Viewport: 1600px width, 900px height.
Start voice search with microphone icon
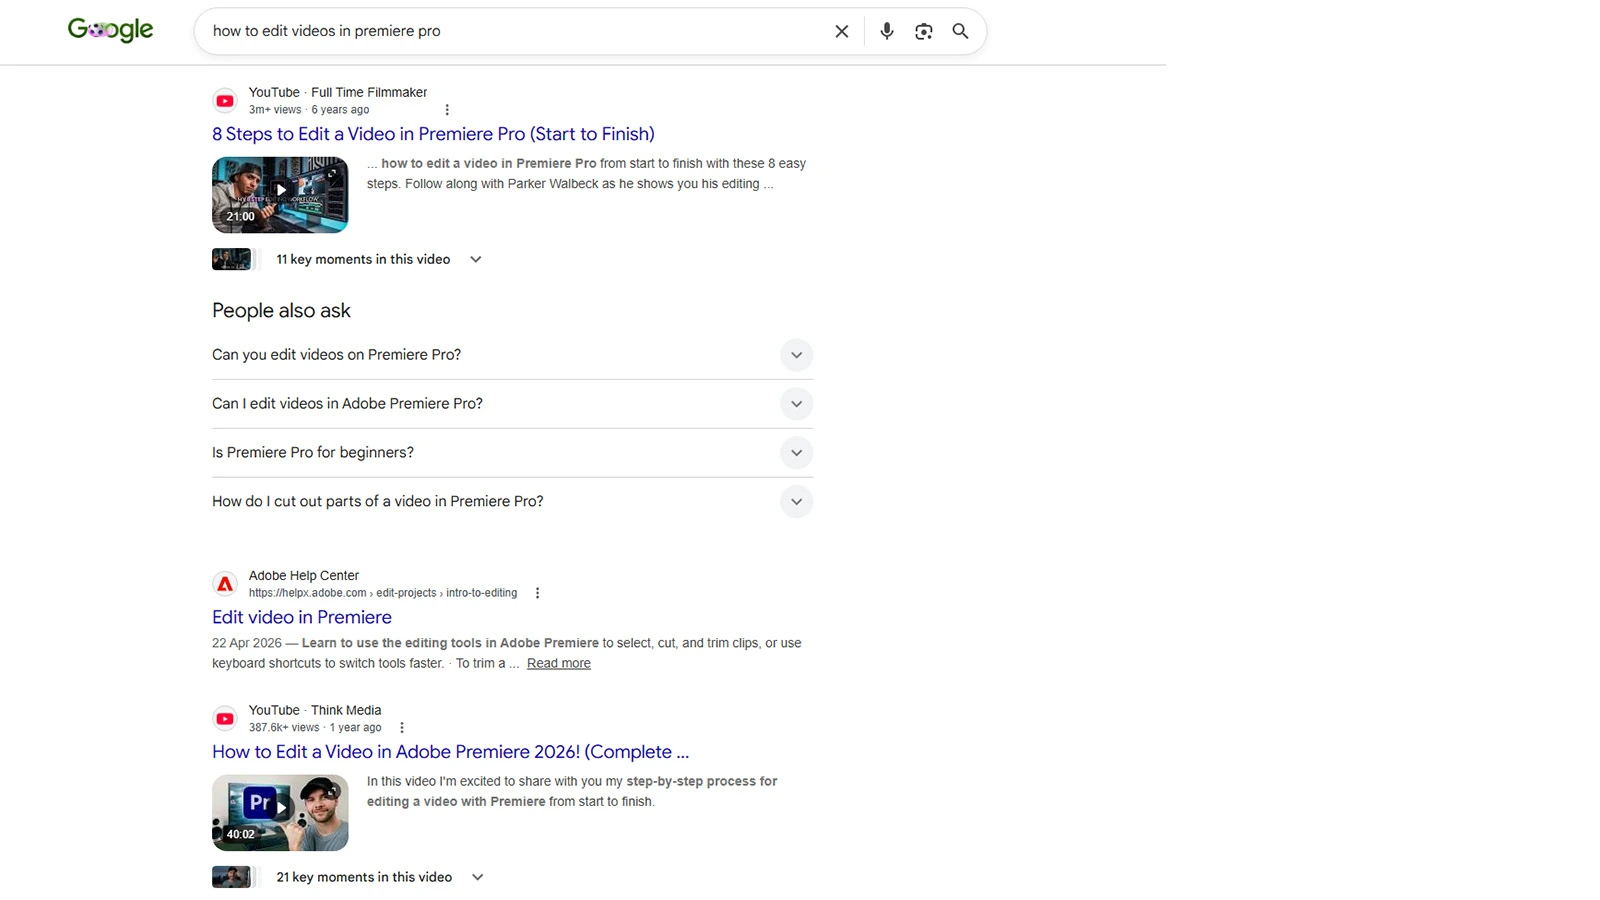(886, 31)
